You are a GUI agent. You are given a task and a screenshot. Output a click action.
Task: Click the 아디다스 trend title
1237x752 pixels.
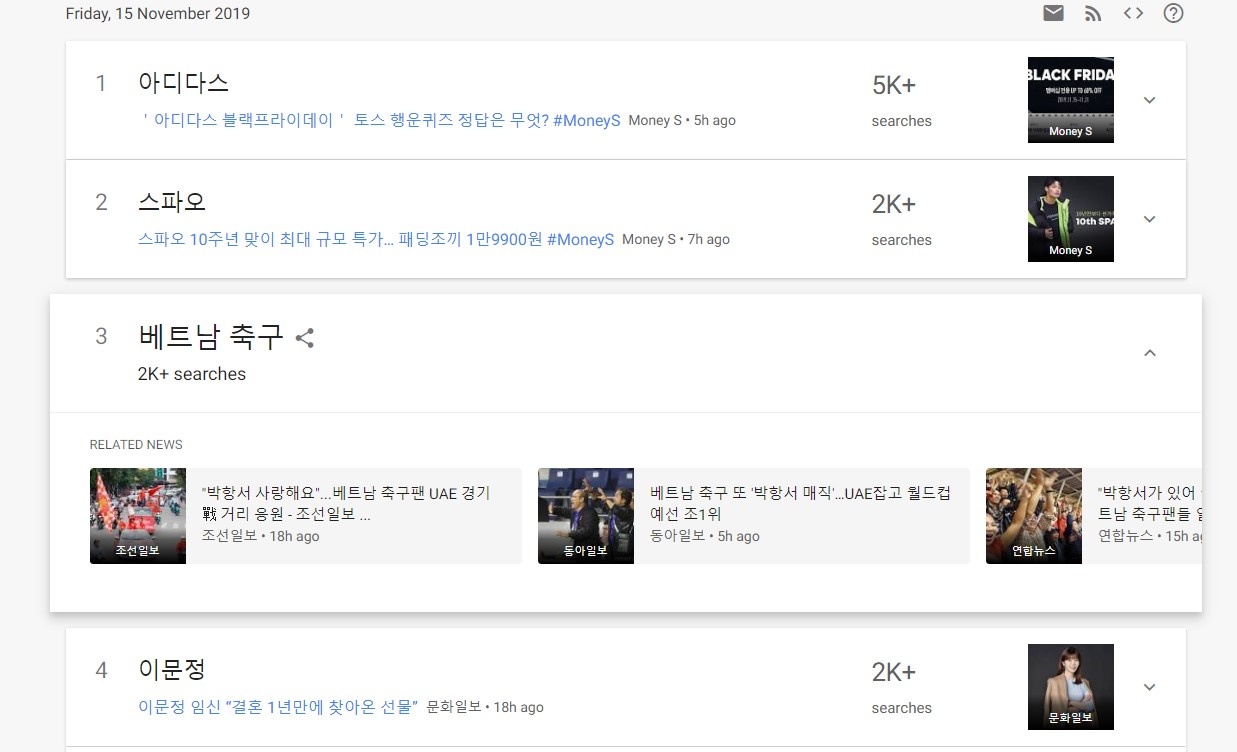point(184,83)
